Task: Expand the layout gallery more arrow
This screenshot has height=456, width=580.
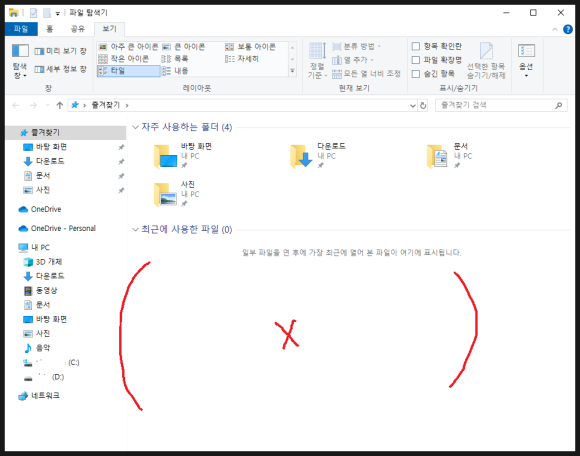Action: [292, 71]
